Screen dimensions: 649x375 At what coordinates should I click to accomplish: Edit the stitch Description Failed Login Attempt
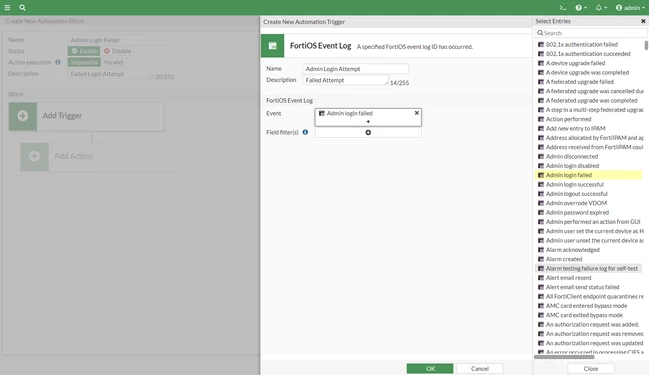coord(110,74)
